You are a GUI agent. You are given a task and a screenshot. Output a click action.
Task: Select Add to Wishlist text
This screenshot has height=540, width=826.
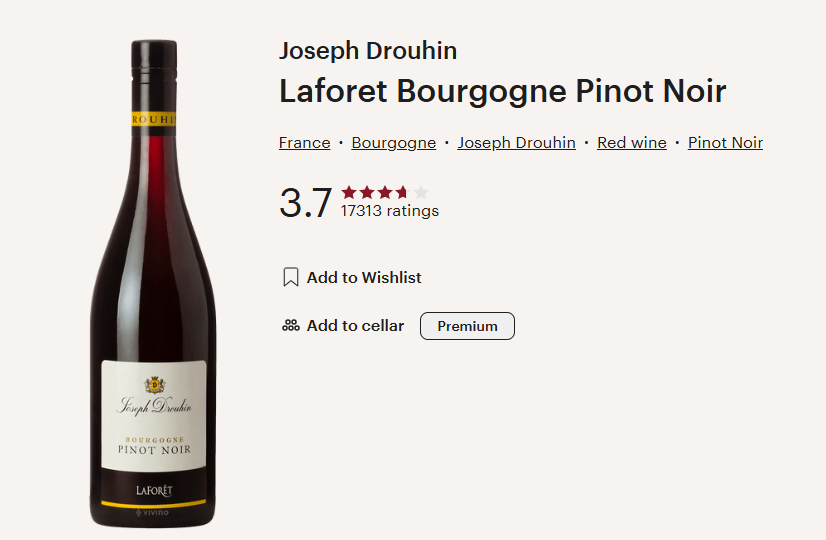364,278
